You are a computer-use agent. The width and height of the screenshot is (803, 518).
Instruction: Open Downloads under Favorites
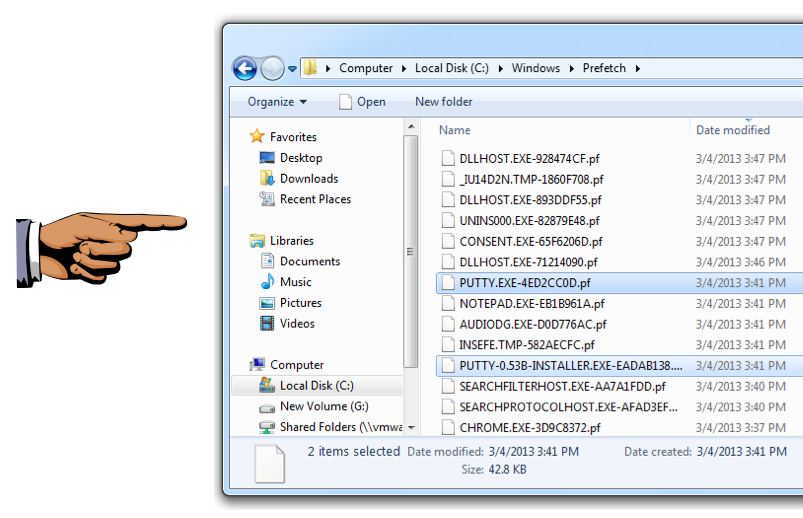[x=309, y=179]
